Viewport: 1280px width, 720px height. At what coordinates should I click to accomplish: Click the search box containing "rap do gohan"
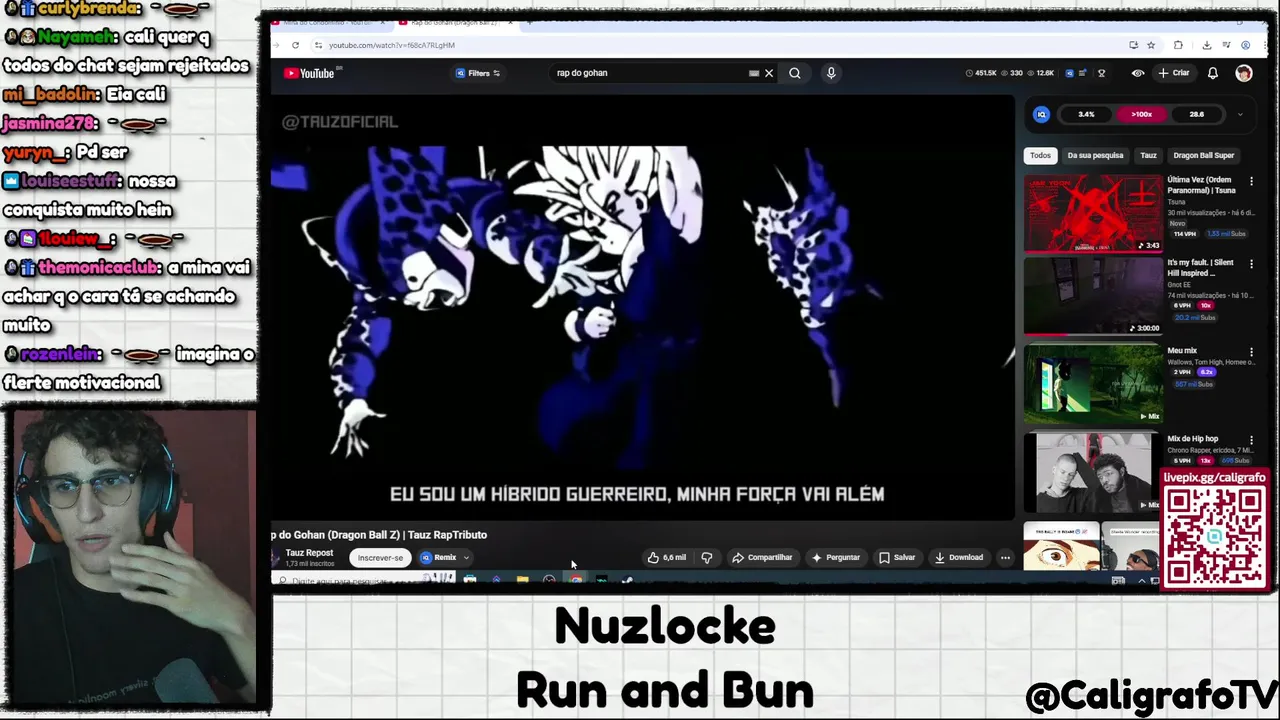coord(650,73)
